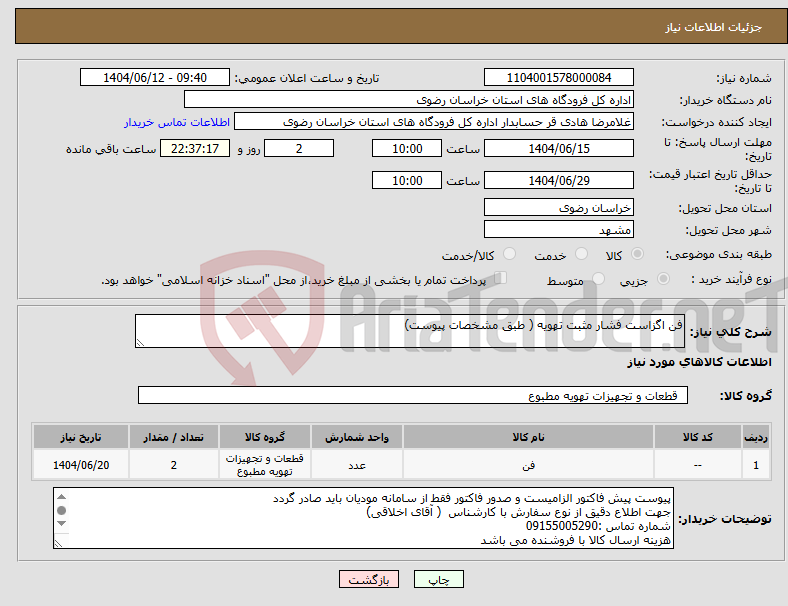This screenshot has width=788, height=606.
Task: Click the گروه کالا column header
Action: coord(265,437)
